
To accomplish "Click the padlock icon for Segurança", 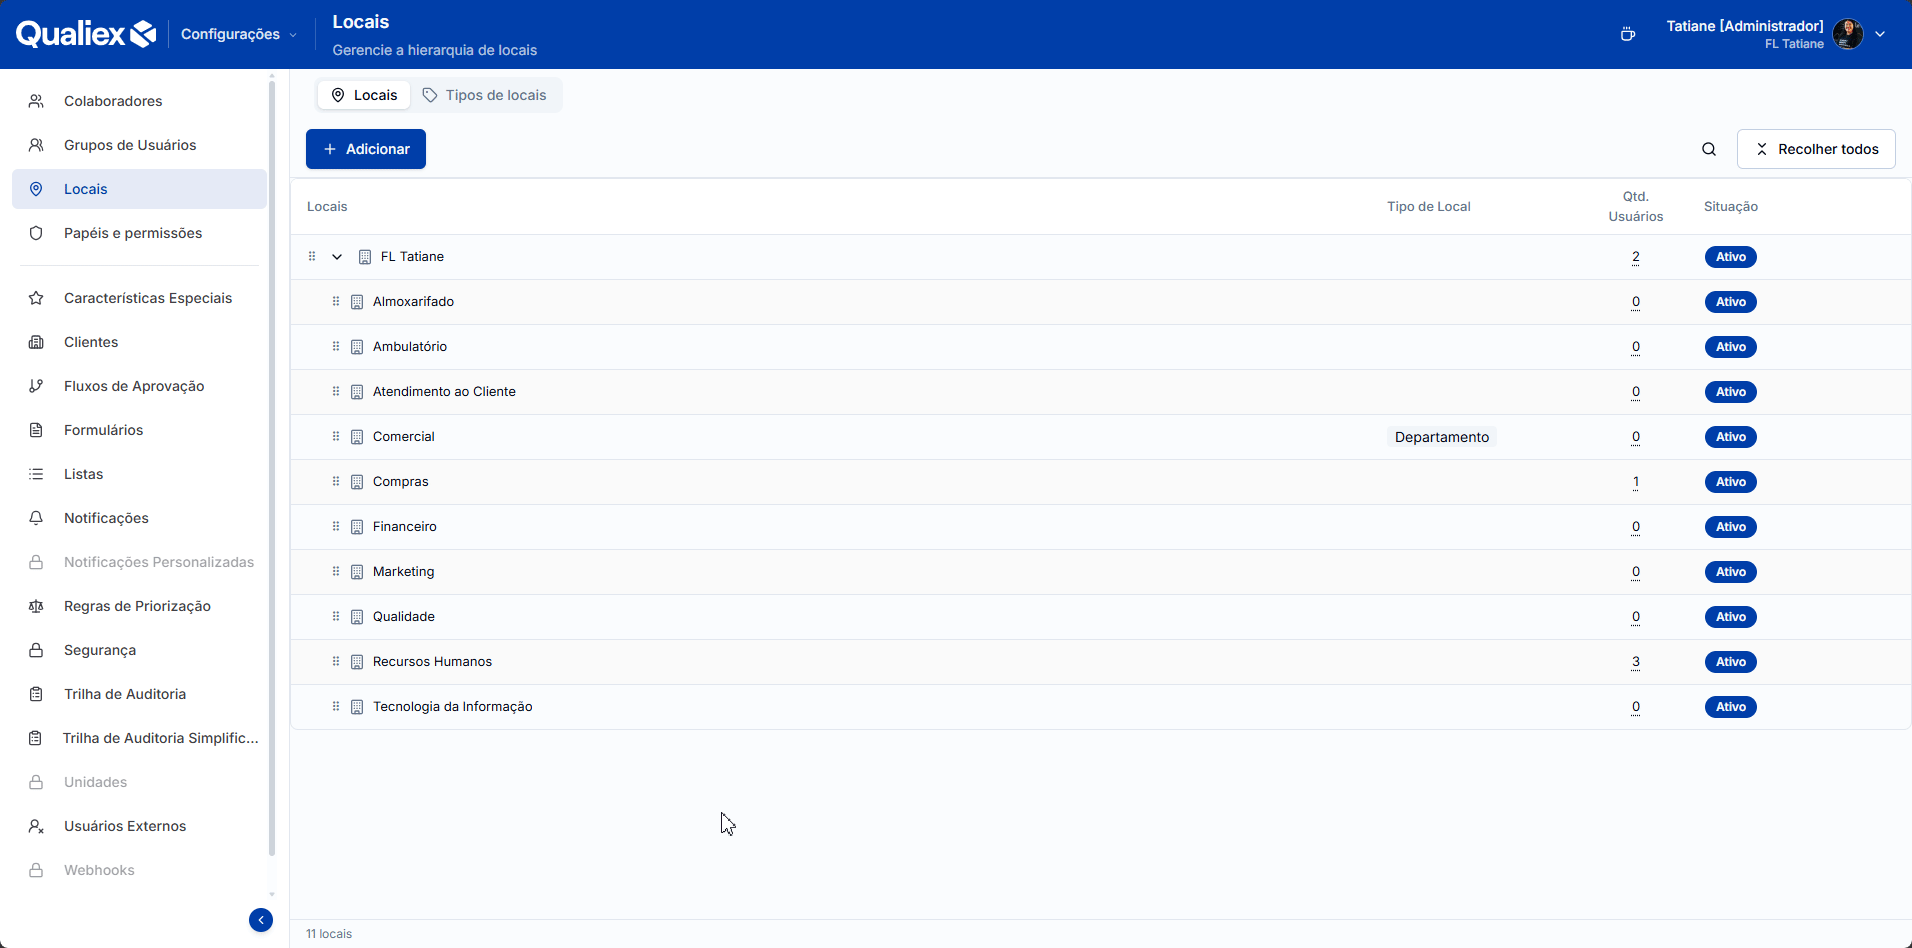I will pyautogui.click(x=36, y=650).
